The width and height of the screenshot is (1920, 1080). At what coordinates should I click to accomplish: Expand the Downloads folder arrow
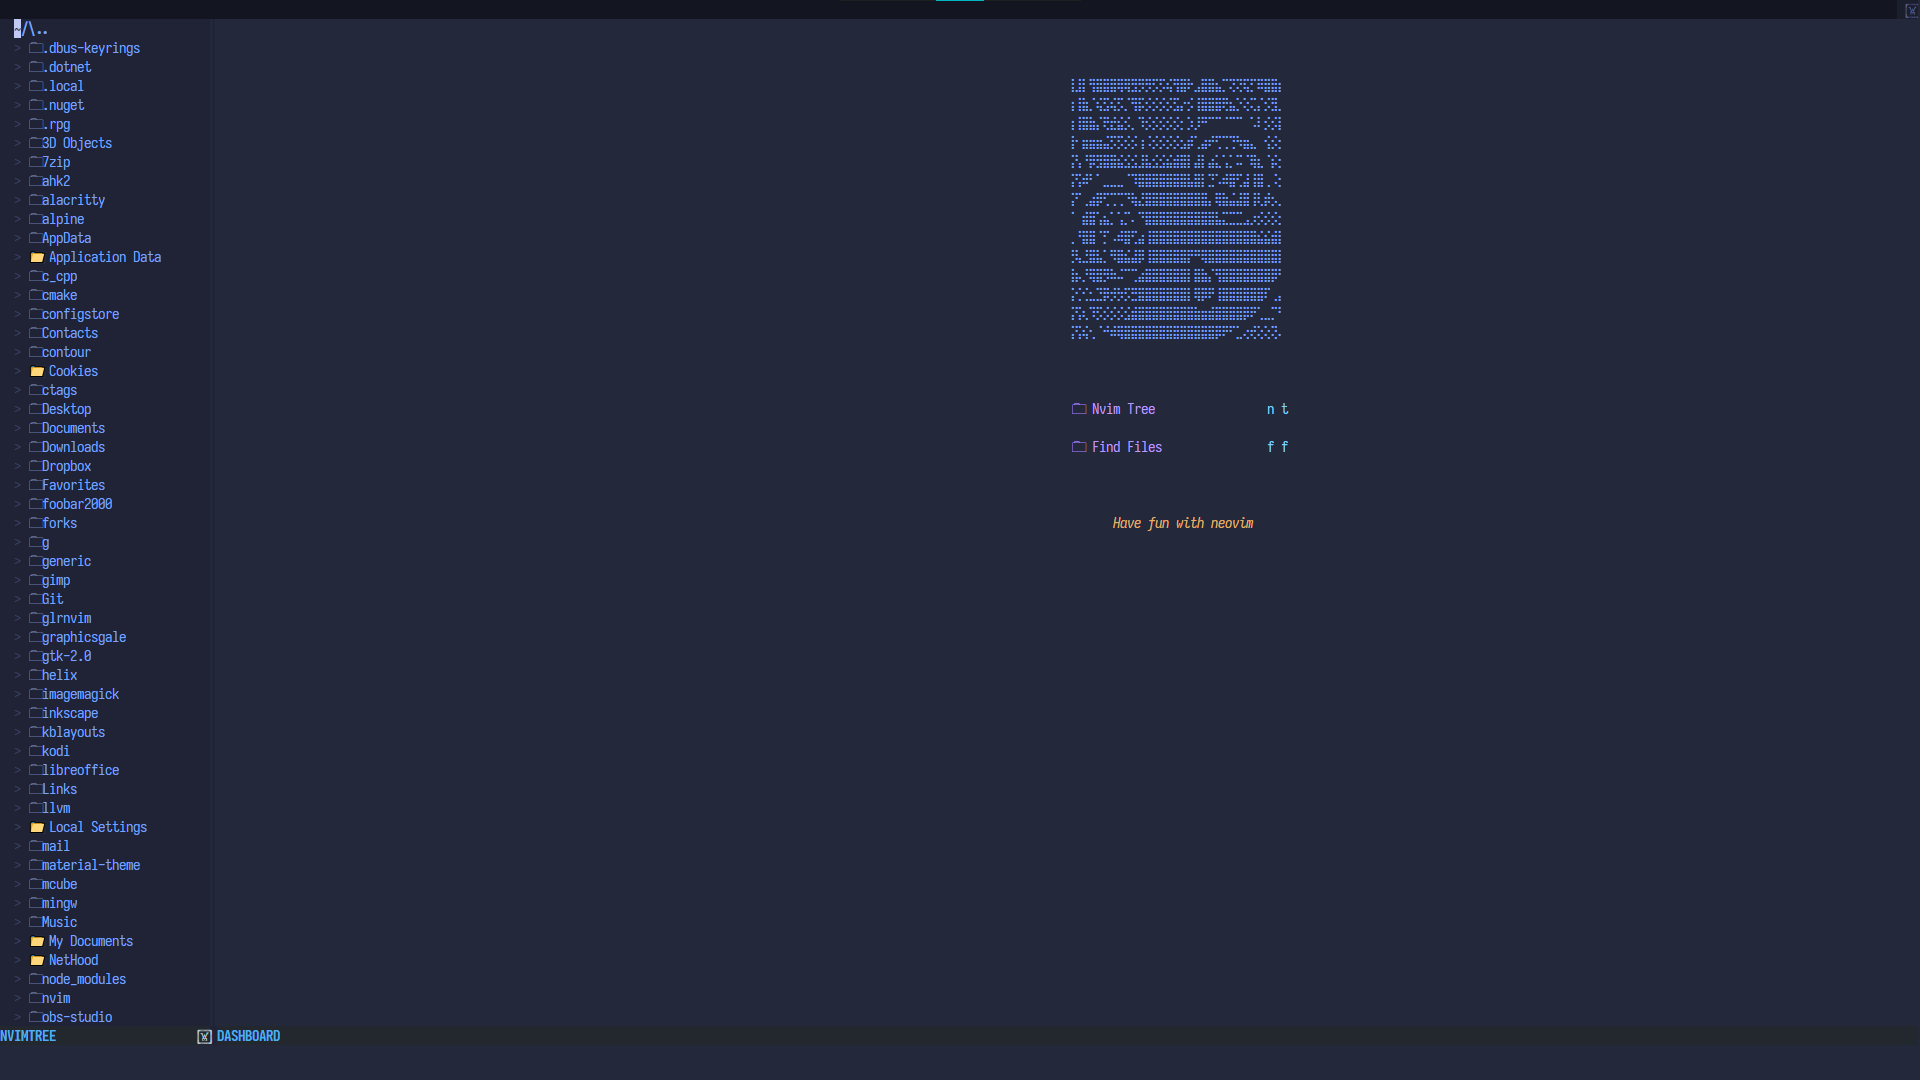coord(17,448)
